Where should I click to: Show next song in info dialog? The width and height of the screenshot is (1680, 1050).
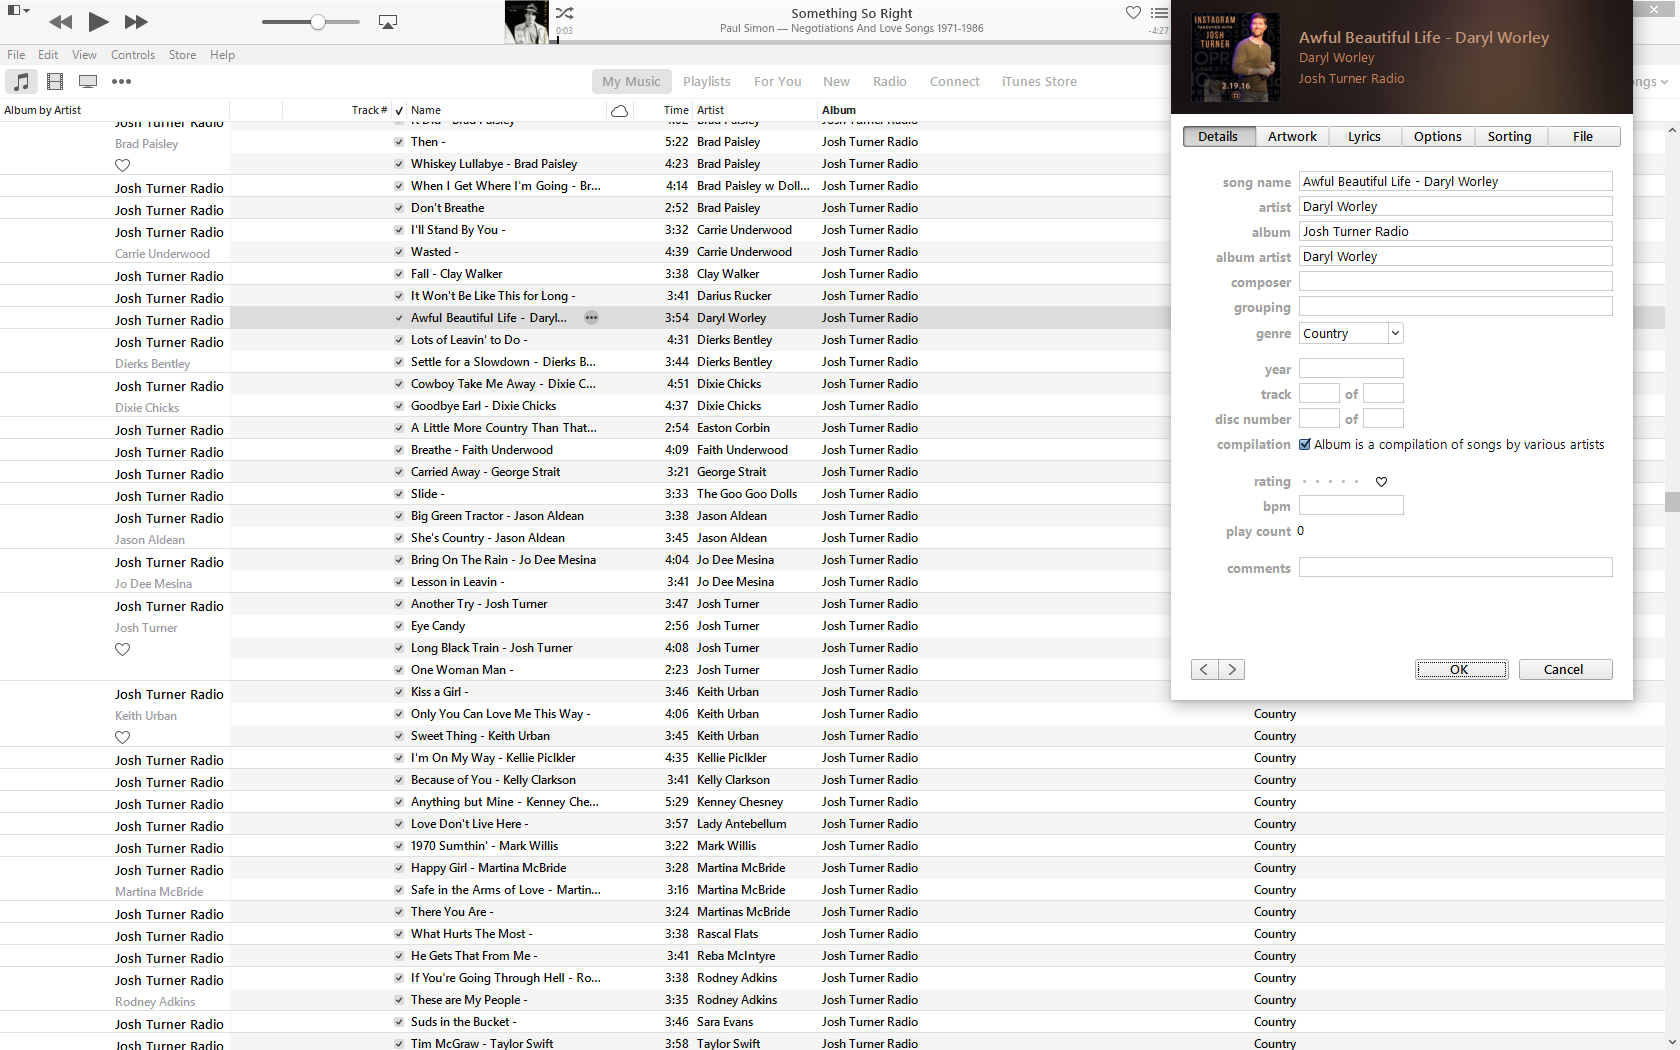pos(1232,670)
